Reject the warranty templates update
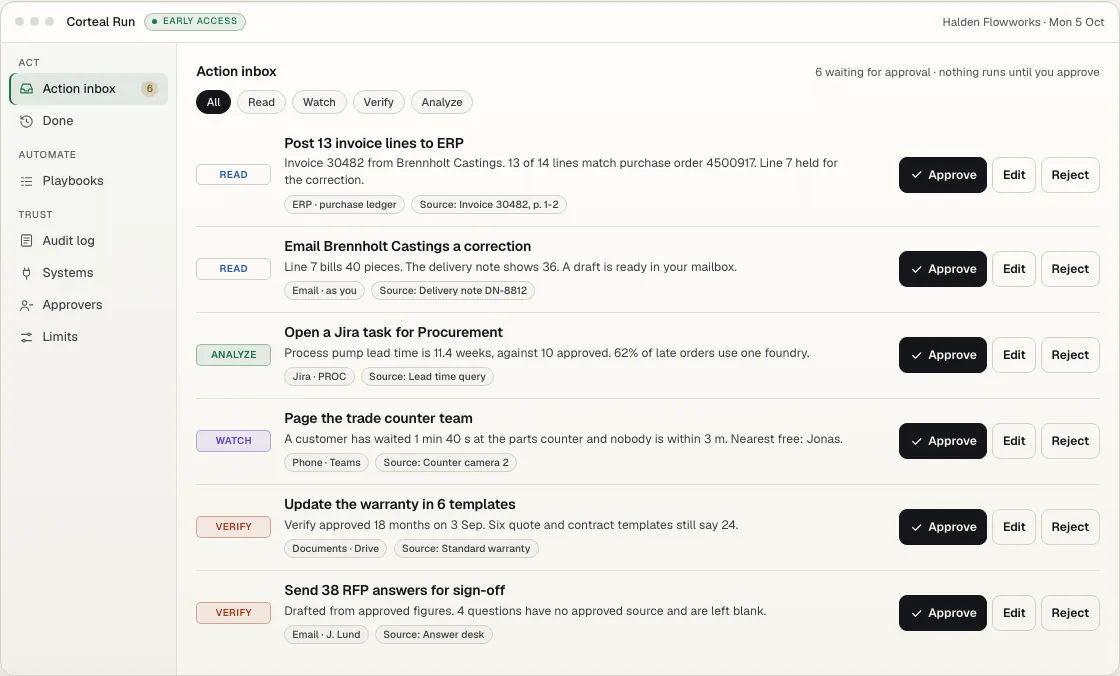Viewport: 1120px width, 676px height. coord(1070,527)
